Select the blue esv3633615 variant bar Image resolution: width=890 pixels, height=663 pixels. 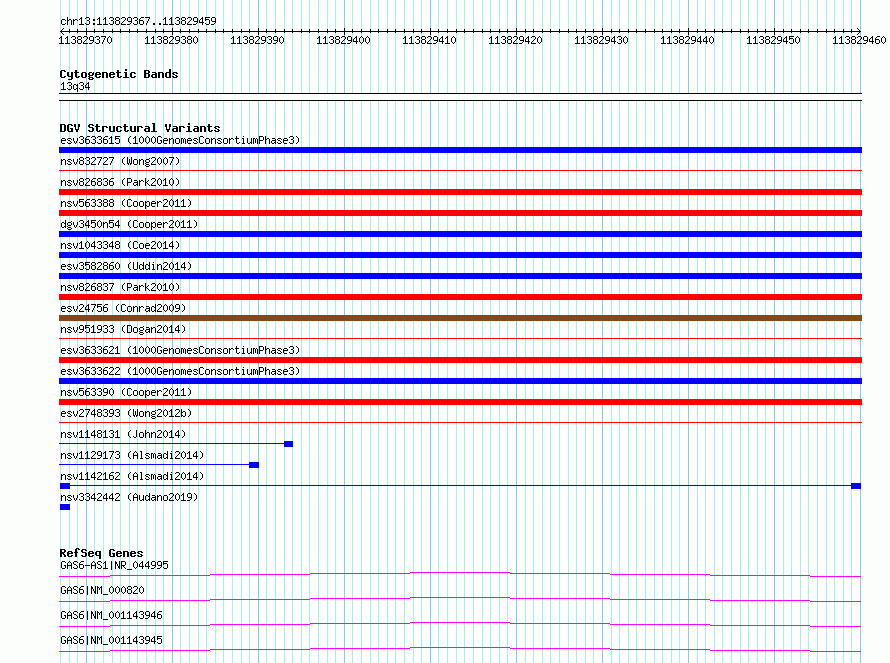tap(460, 150)
